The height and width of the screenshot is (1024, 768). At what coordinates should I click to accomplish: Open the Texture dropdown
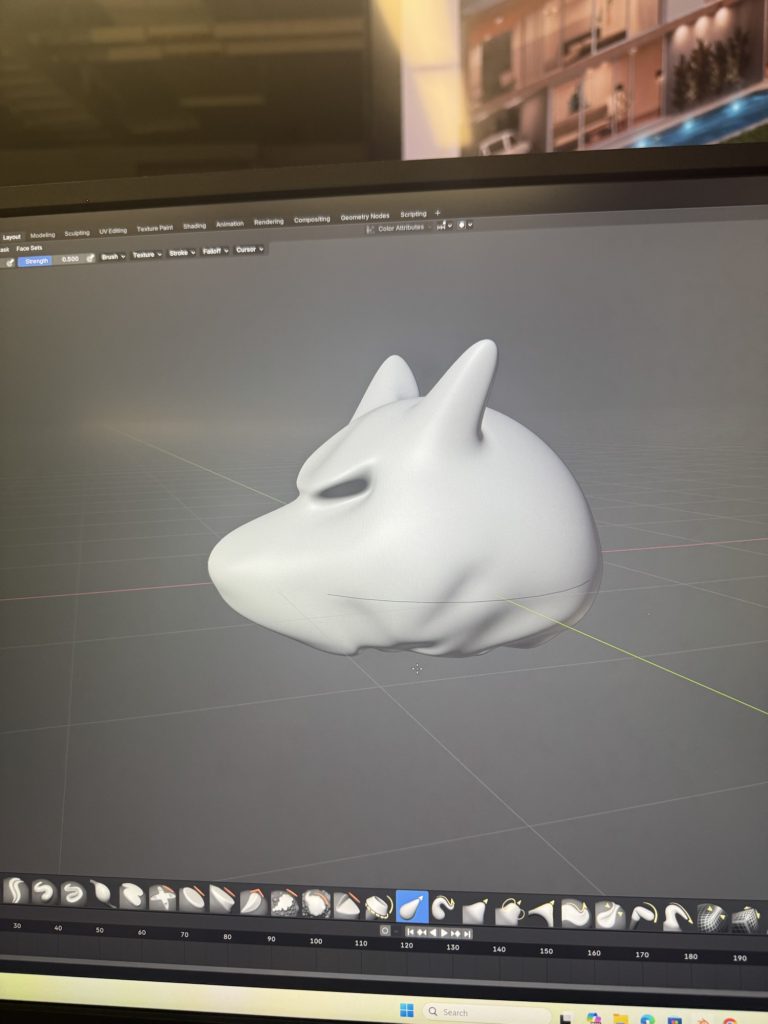pyautogui.click(x=147, y=255)
